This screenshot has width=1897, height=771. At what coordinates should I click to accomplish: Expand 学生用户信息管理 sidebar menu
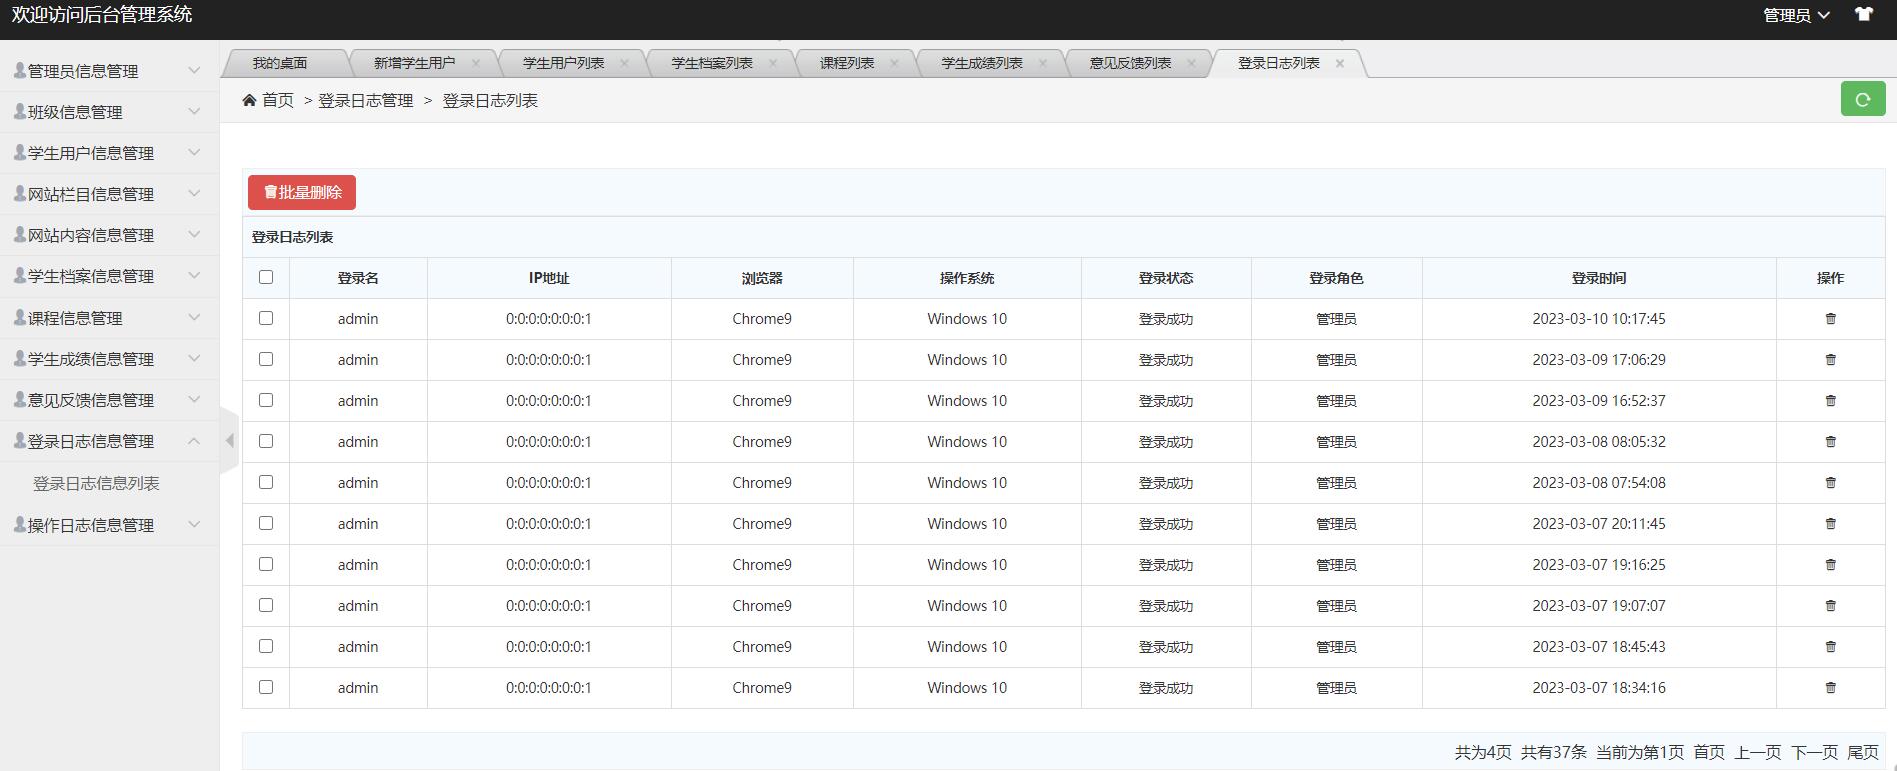(x=109, y=153)
